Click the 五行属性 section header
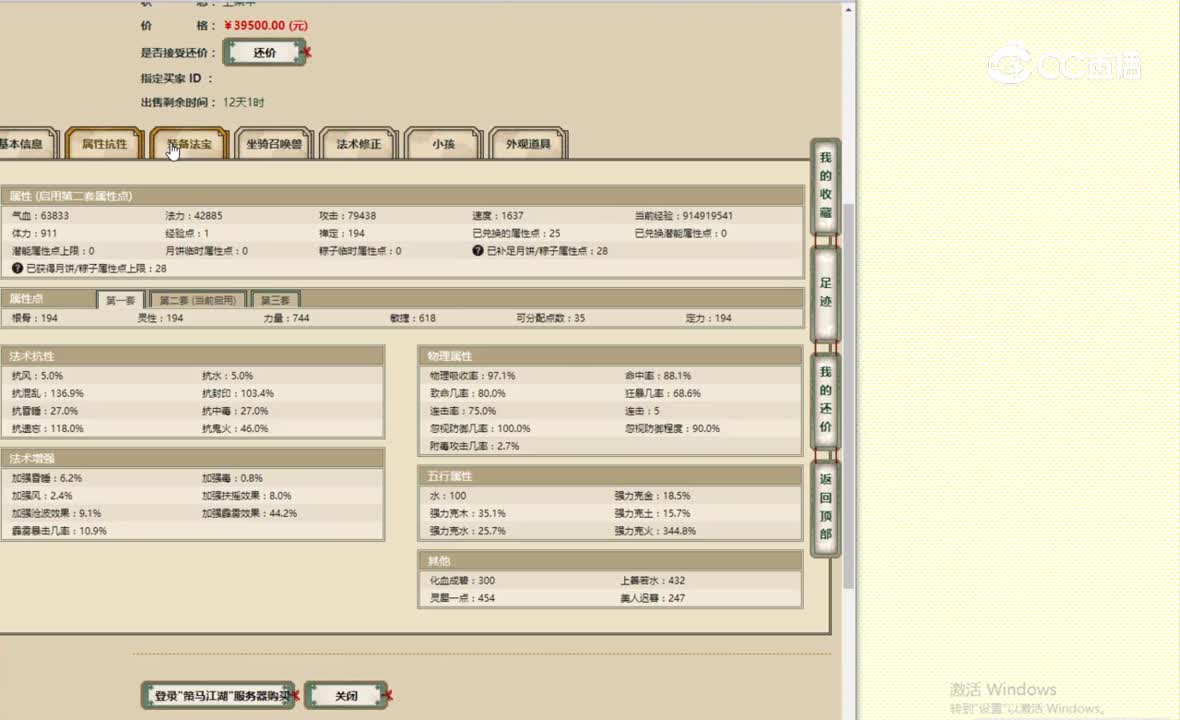Image resolution: width=1180 pixels, height=720 pixels. (x=610, y=476)
